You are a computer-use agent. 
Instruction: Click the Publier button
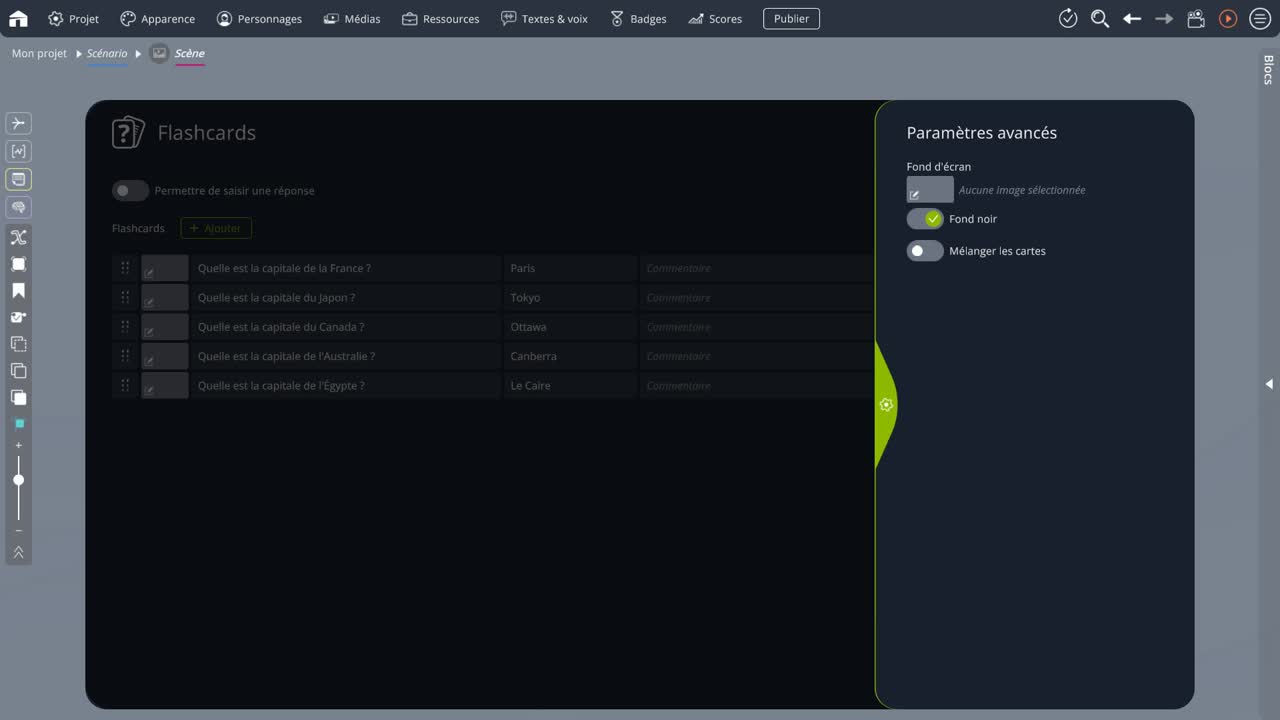(x=791, y=18)
